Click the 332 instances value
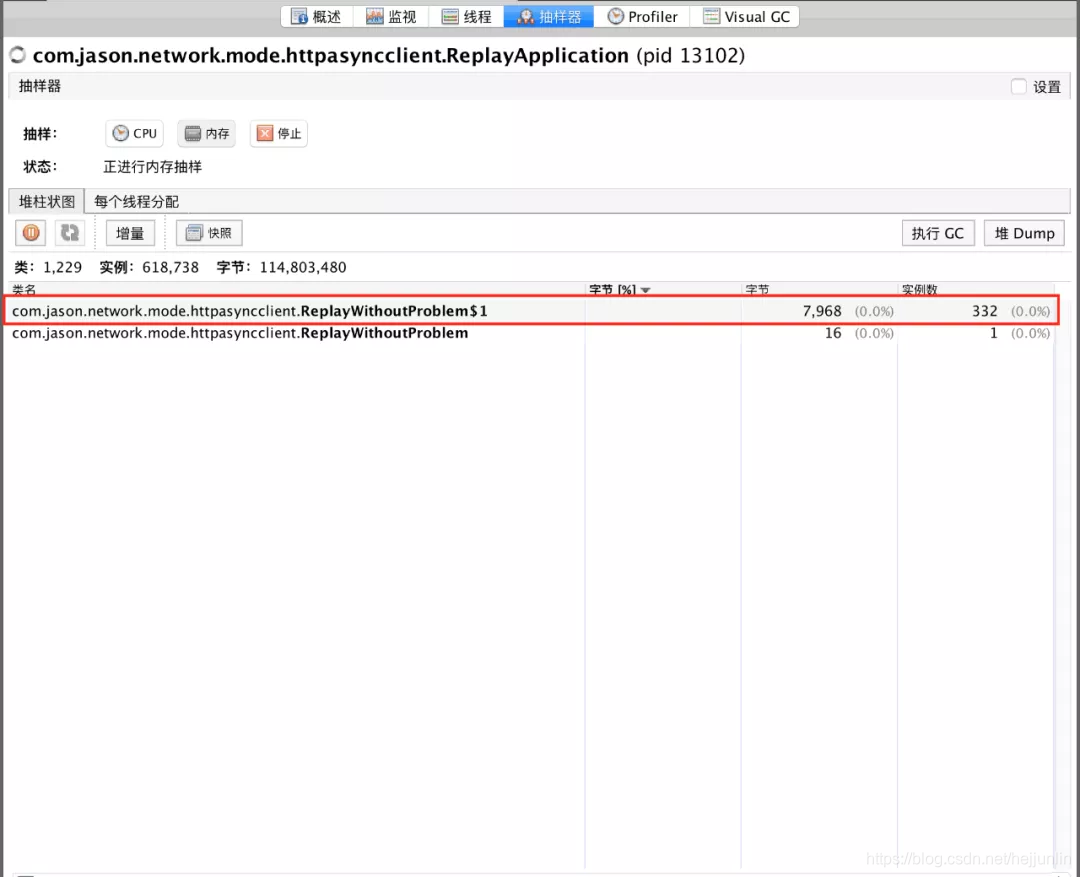 (985, 311)
